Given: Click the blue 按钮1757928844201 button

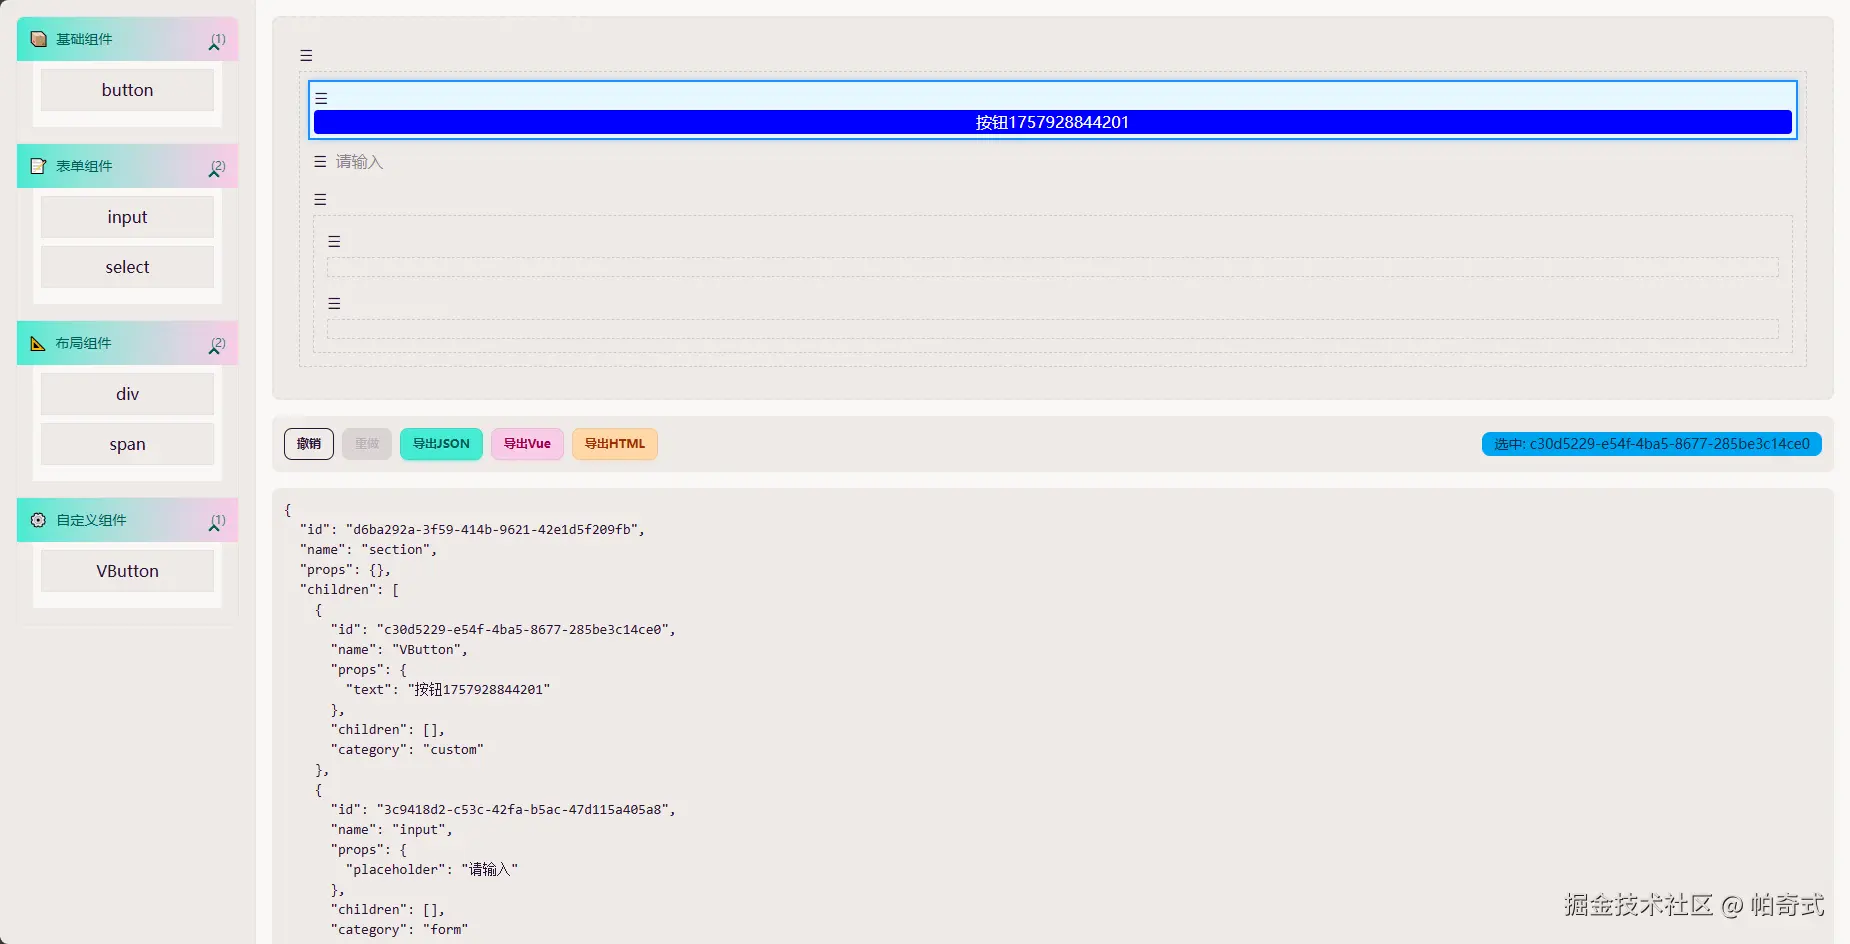Looking at the screenshot, I should 1052,123.
